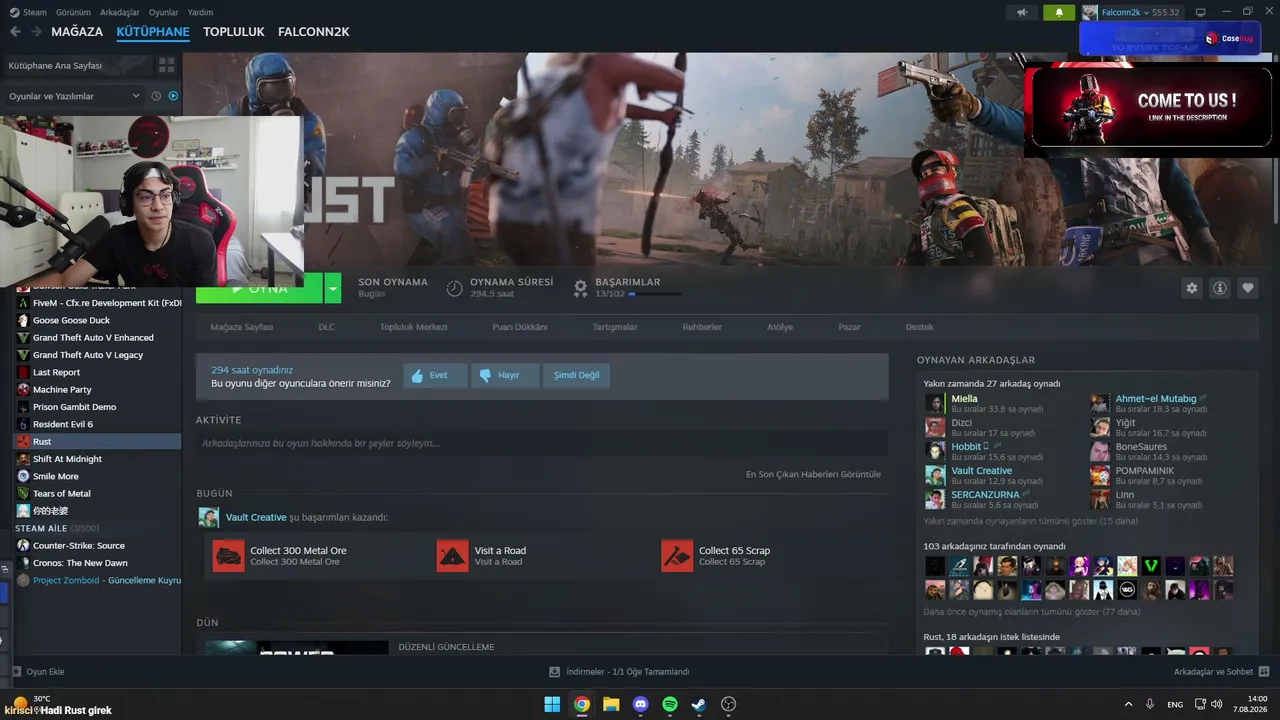Open Arkadaşlar ve Sohbet panel

point(1221,672)
